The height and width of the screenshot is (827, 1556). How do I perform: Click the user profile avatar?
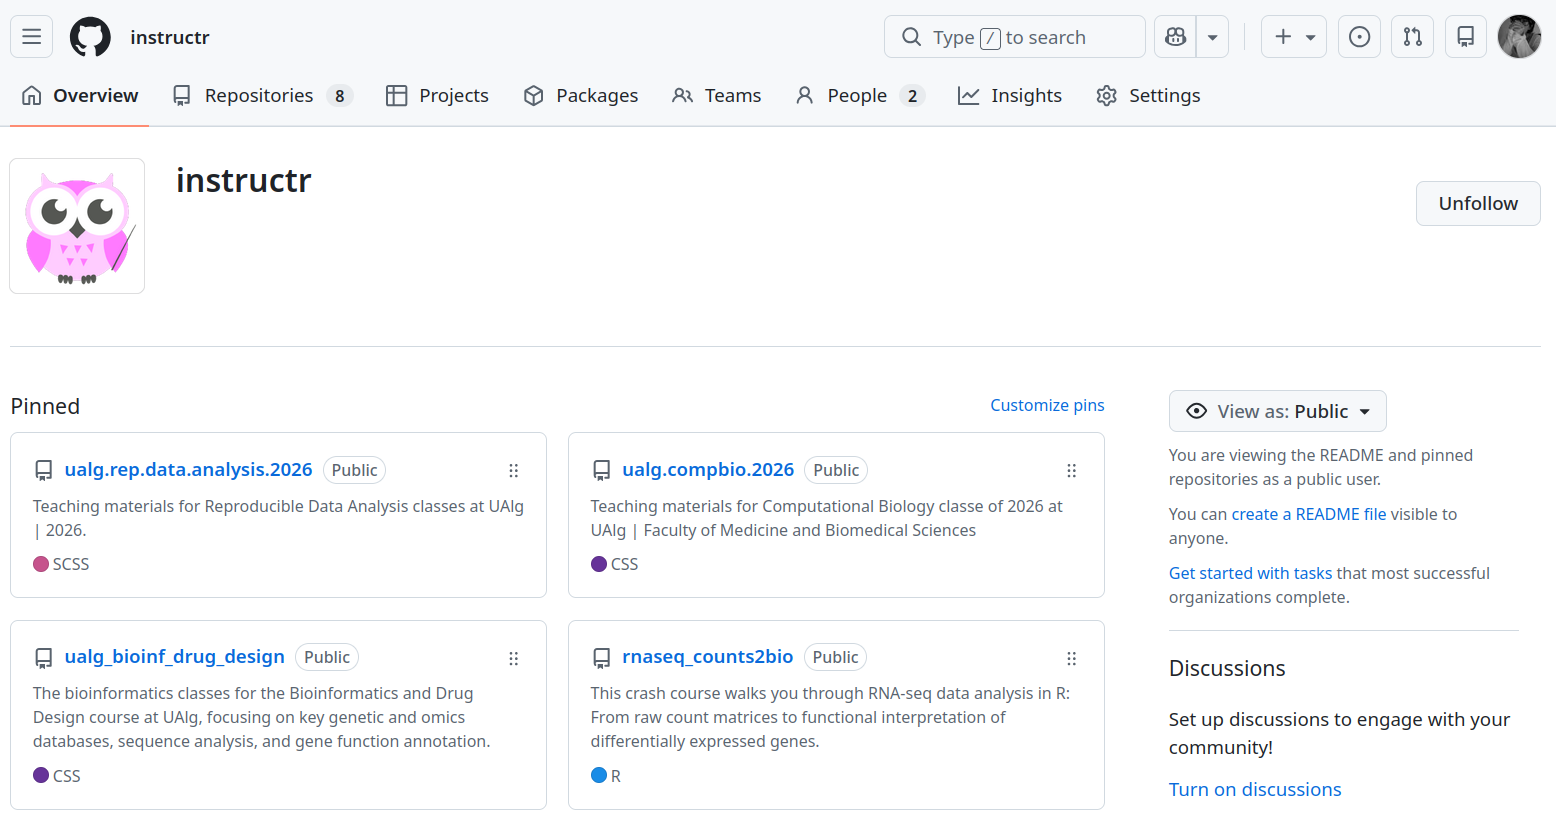1519,37
